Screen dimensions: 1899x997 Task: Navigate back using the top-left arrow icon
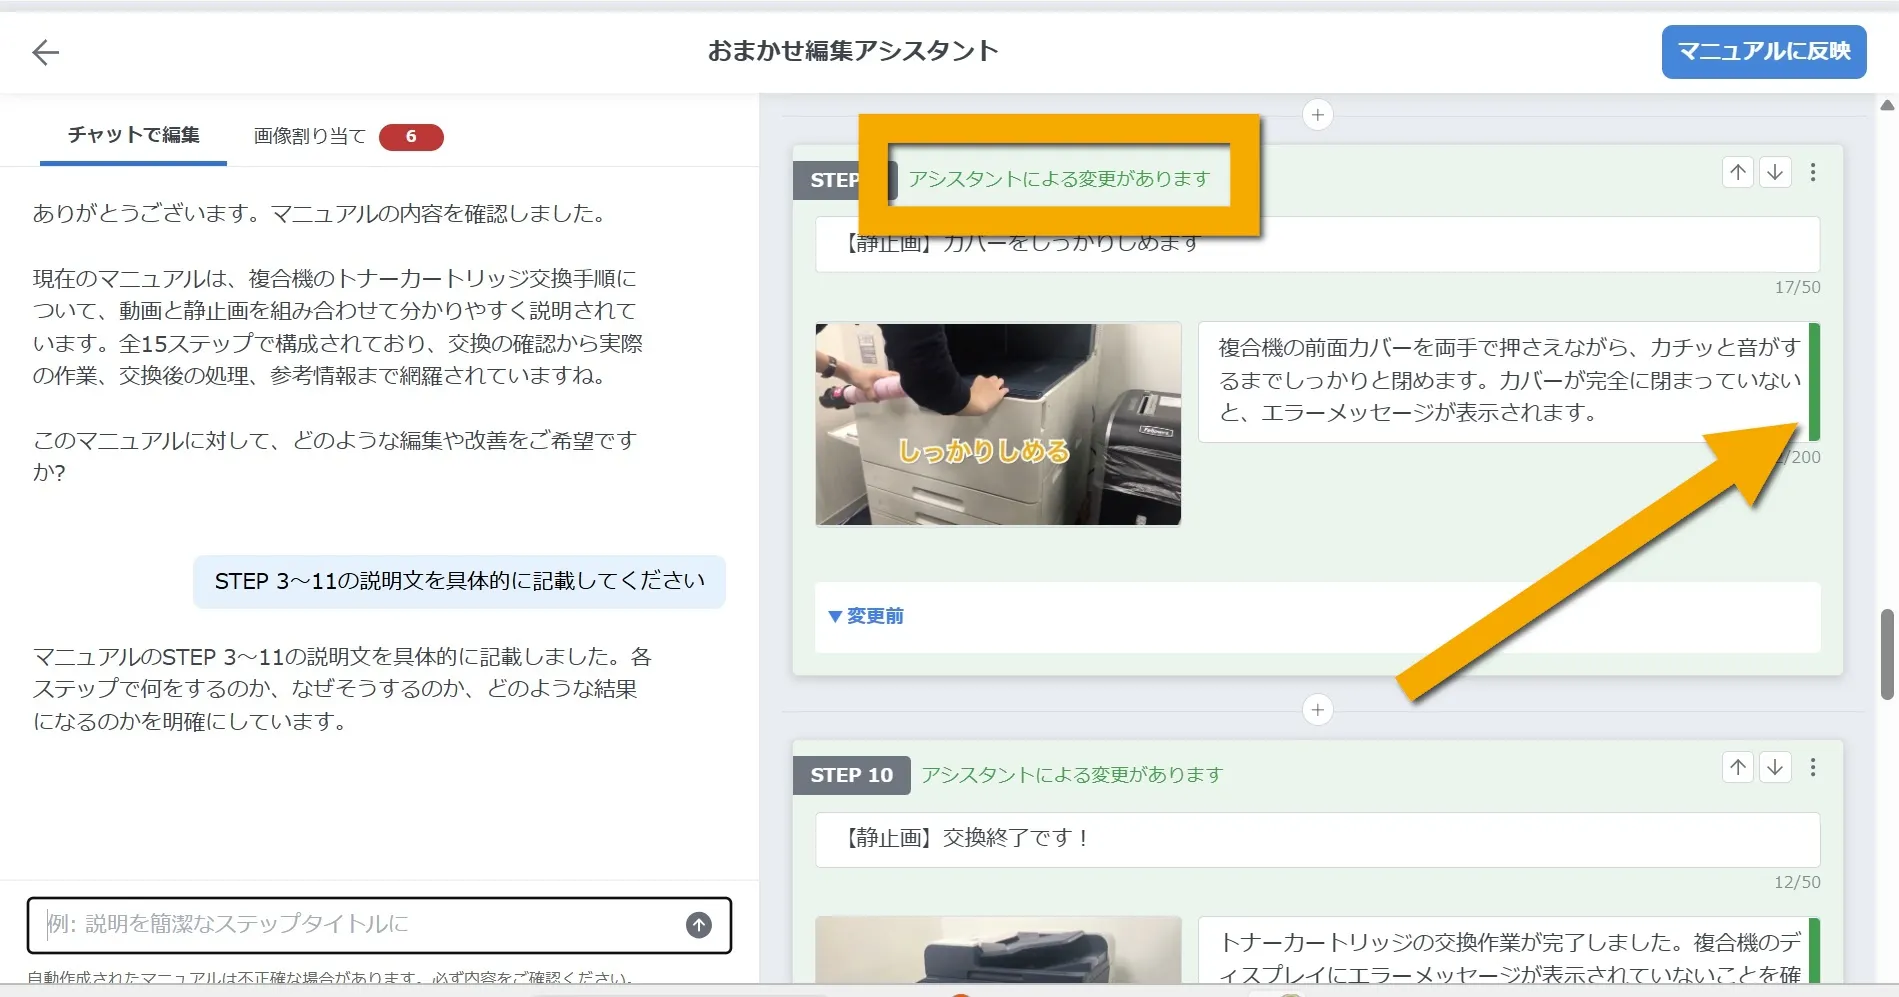click(x=46, y=52)
